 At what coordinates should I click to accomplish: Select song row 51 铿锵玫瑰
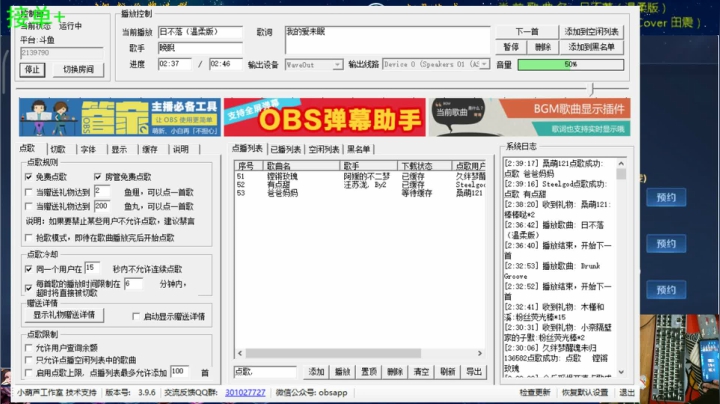tap(360, 176)
